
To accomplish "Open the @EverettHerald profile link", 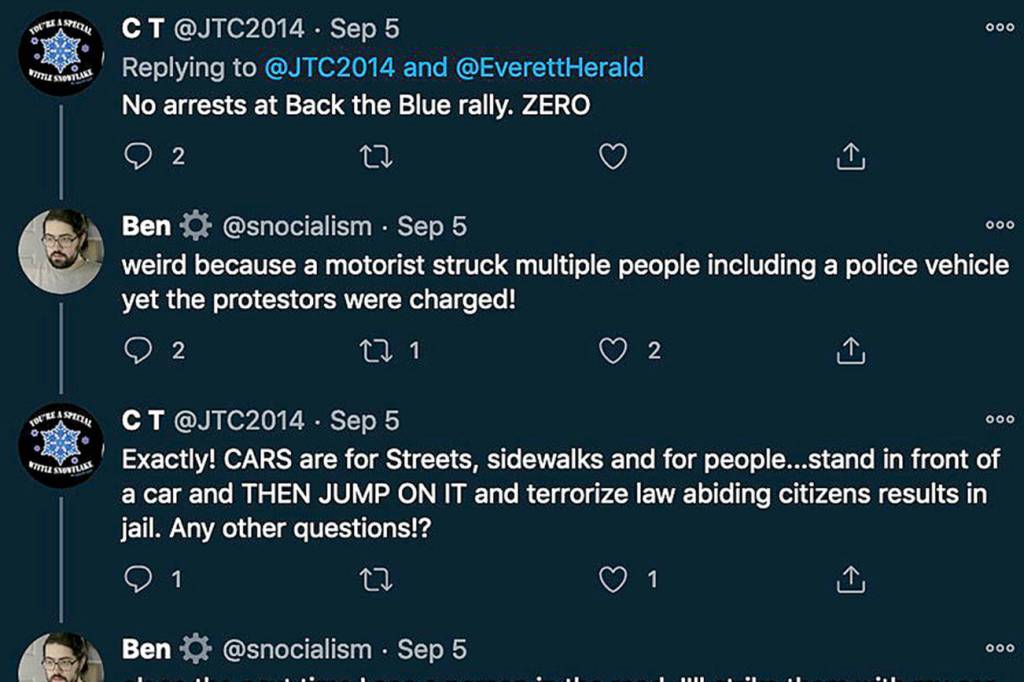I will tap(549, 67).
